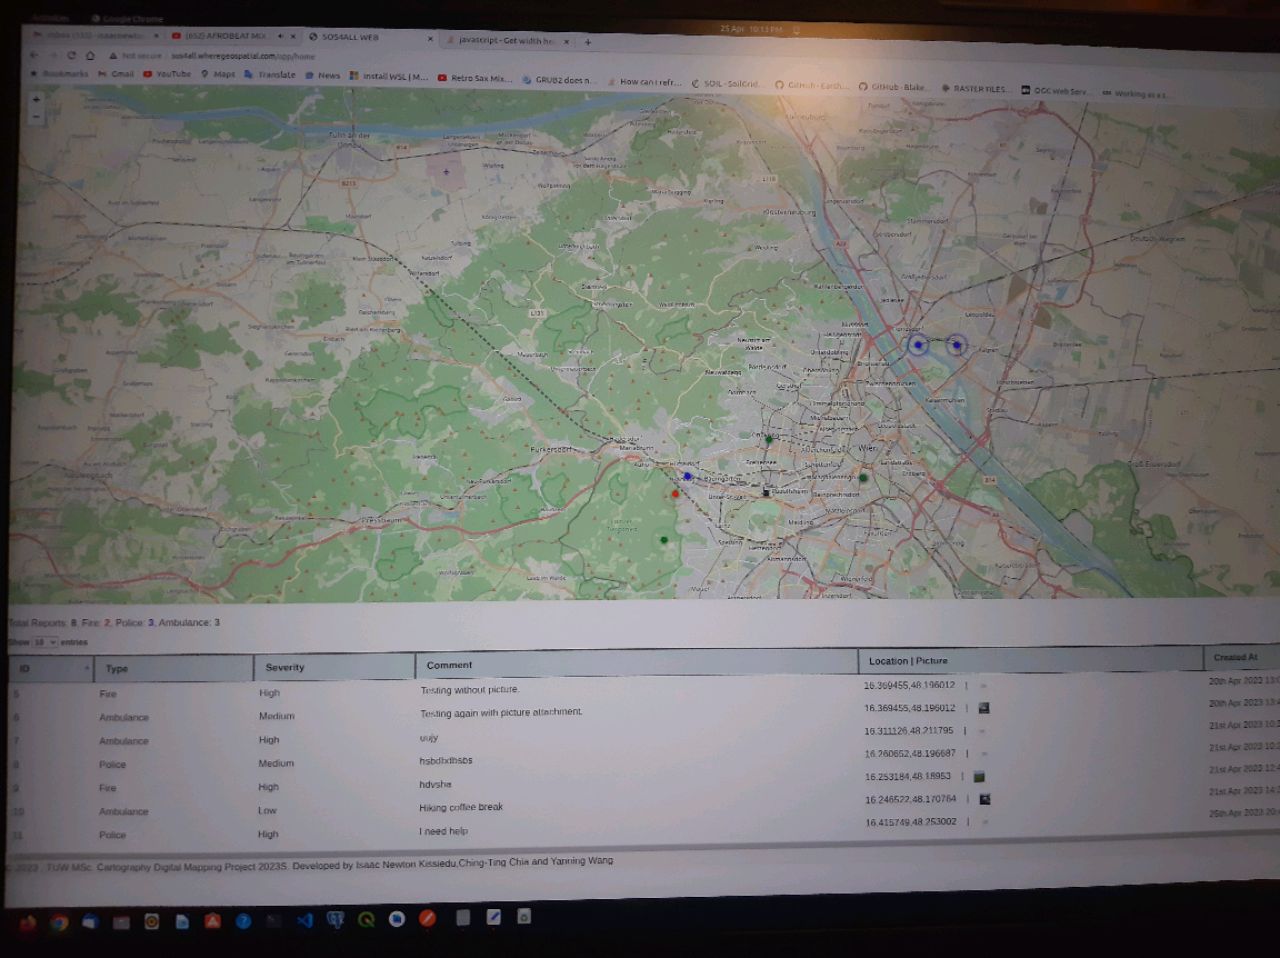Click the map zoom in plus button
1280x958 pixels.
[x=36, y=100]
